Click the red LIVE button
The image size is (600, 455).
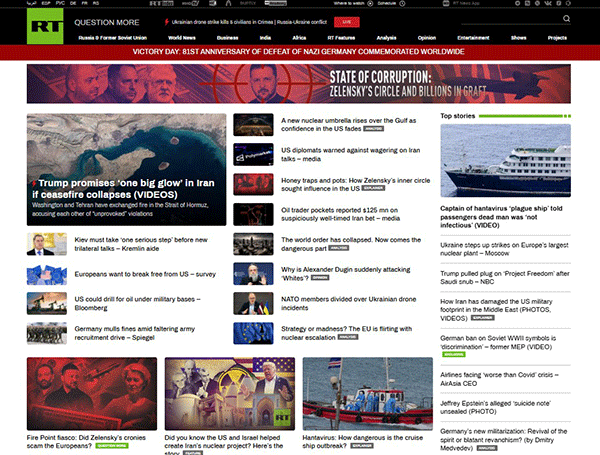click(x=347, y=22)
